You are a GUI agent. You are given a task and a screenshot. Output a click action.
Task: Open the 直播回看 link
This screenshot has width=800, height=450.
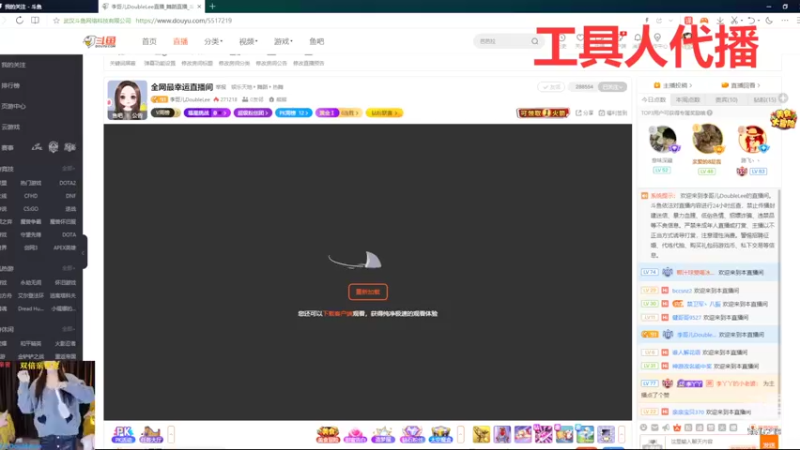pos(741,85)
